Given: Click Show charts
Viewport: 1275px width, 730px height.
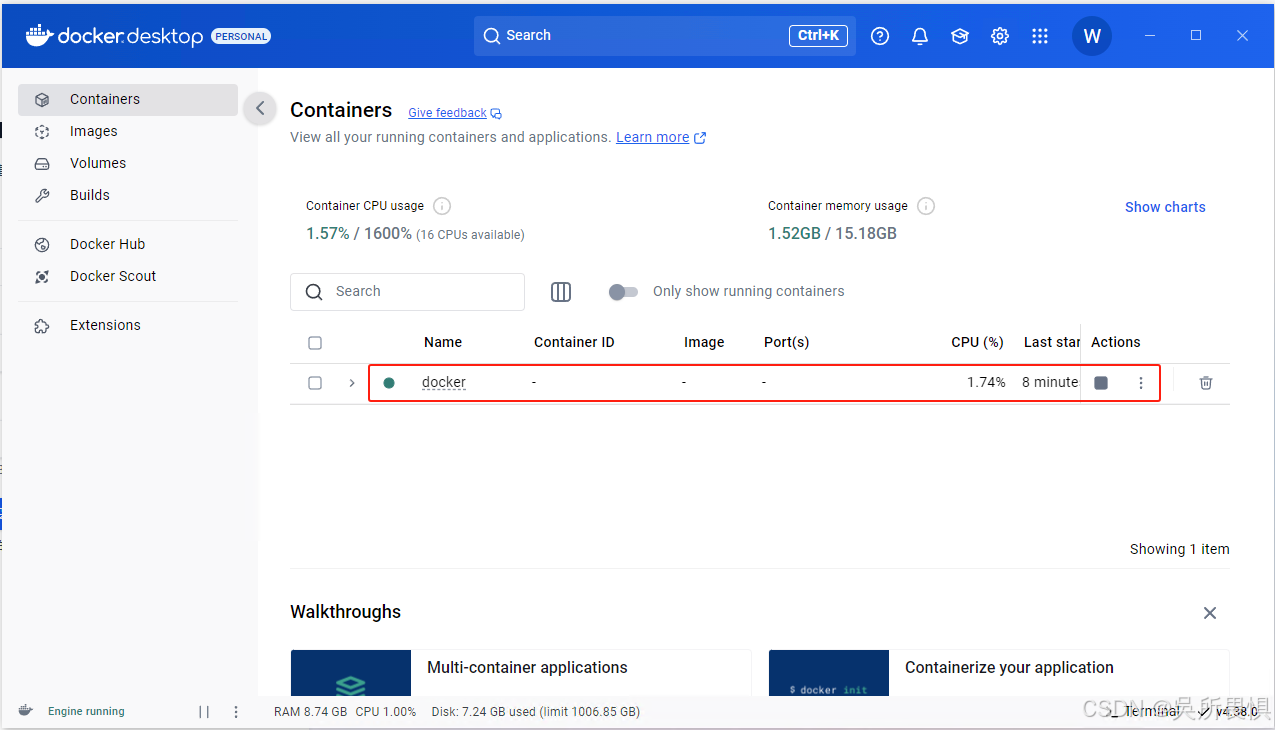Looking at the screenshot, I should (x=1165, y=208).
